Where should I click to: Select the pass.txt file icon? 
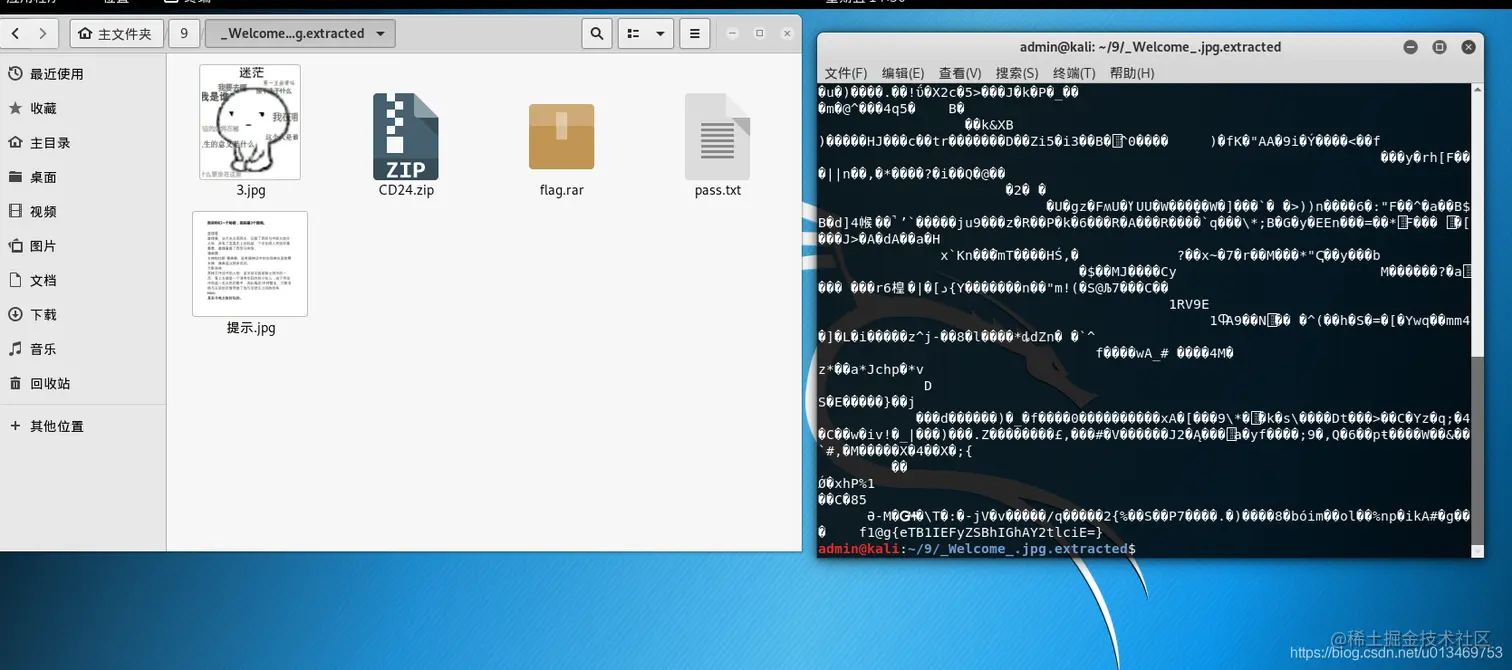click(717, 136)
